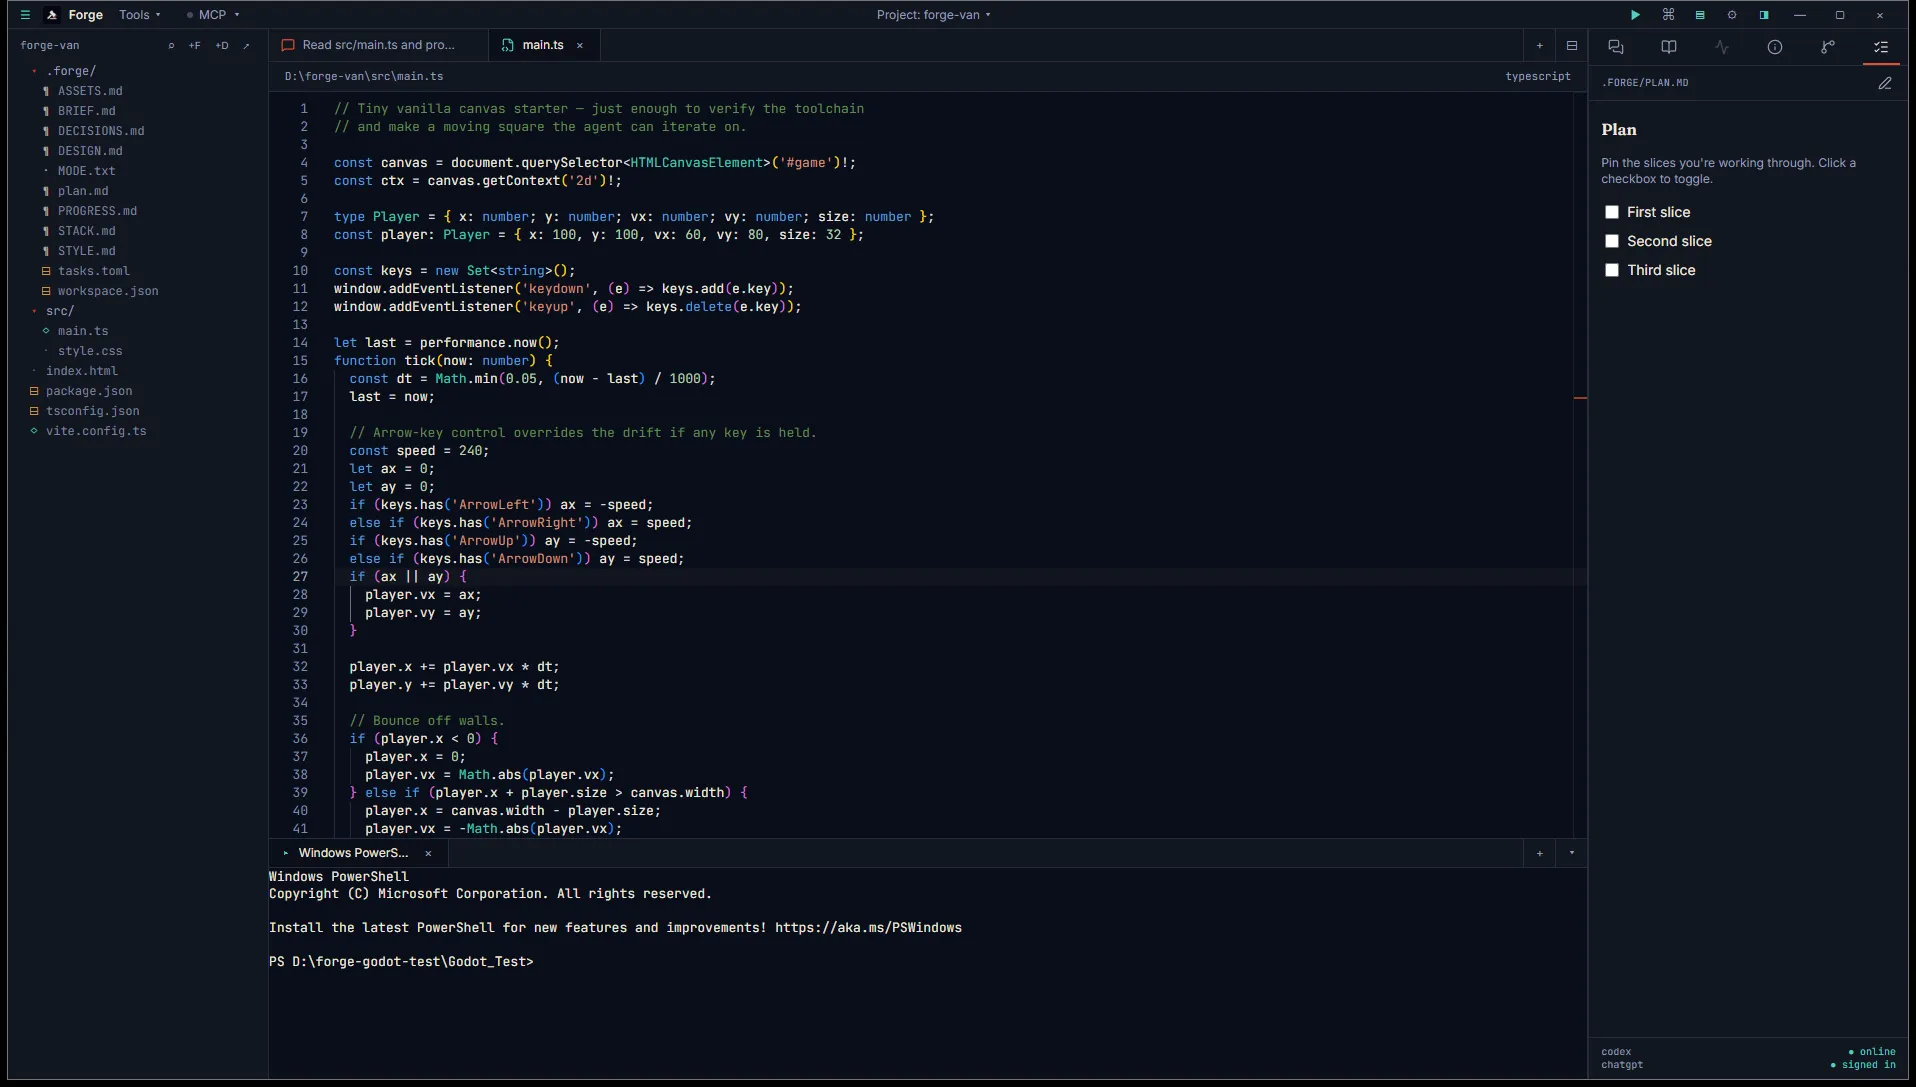
Task: Select the main.ts editor tab
Action: 543,45
